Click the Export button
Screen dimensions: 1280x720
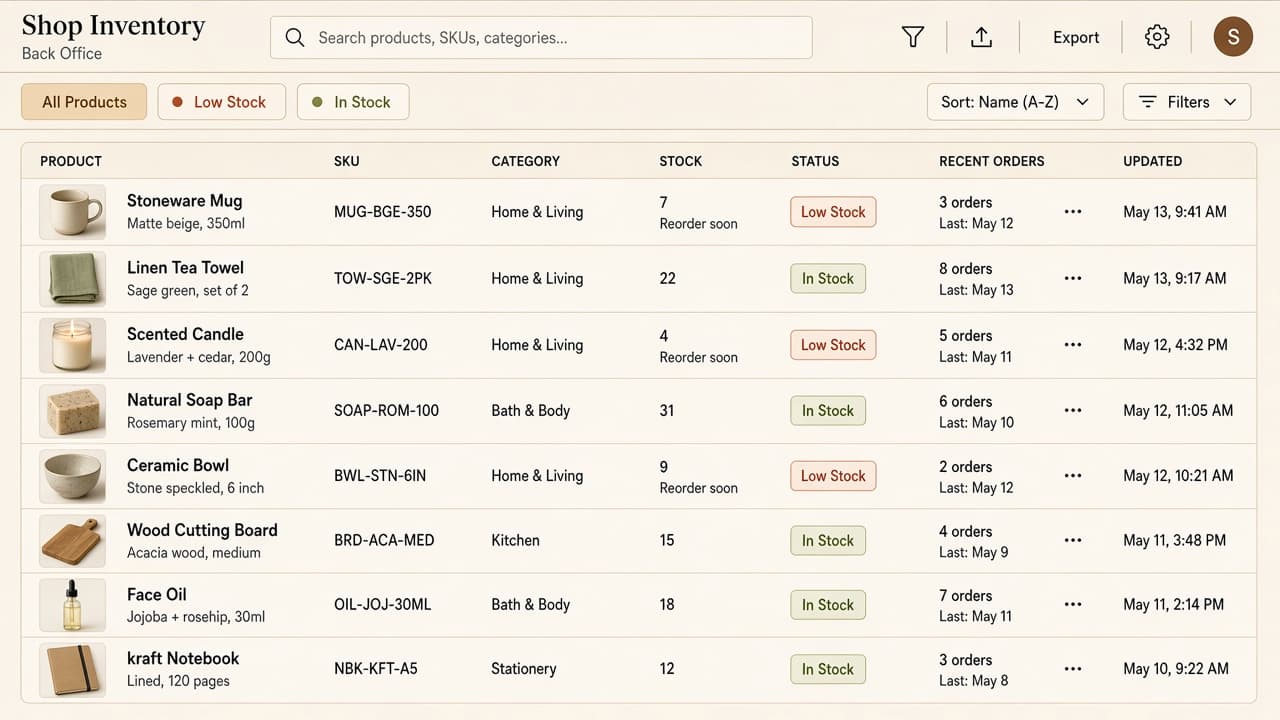pyautogui.click(x=1076, y=37)
